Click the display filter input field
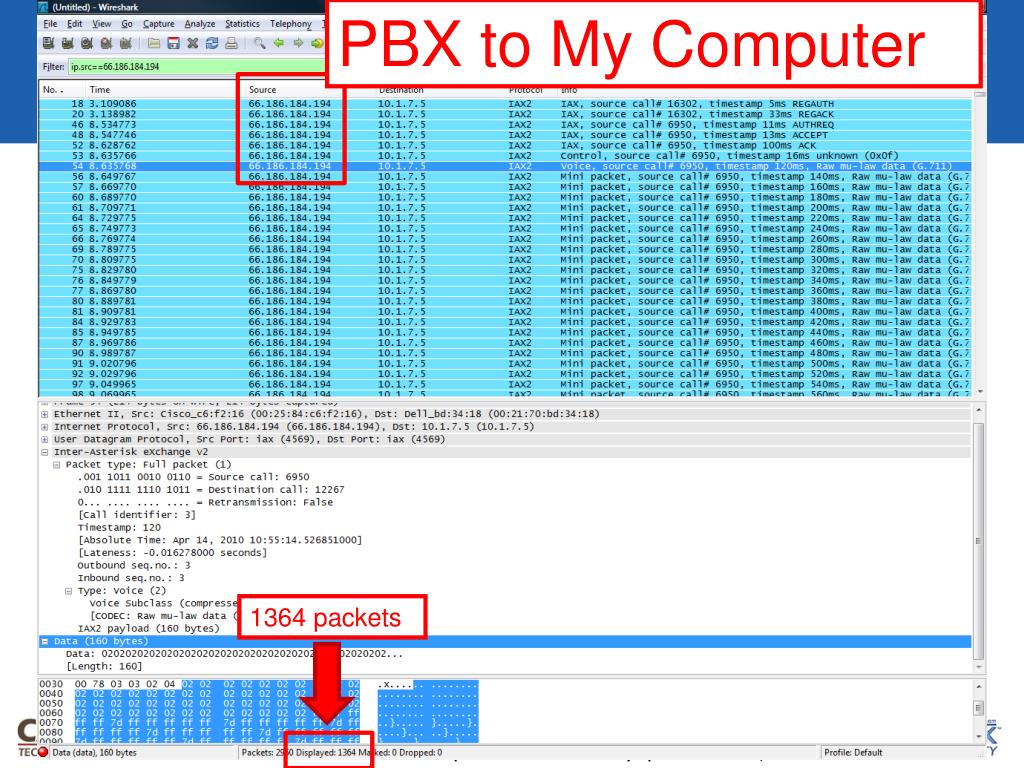 (x=197, y=67)
